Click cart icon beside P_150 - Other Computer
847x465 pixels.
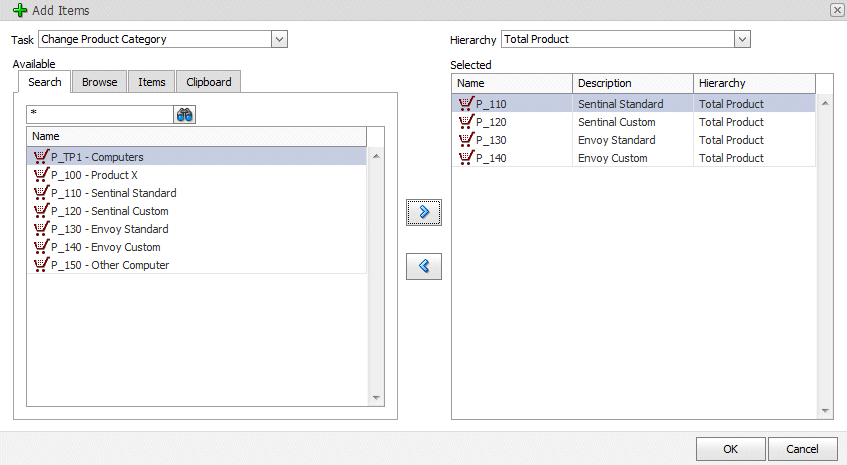41,265
